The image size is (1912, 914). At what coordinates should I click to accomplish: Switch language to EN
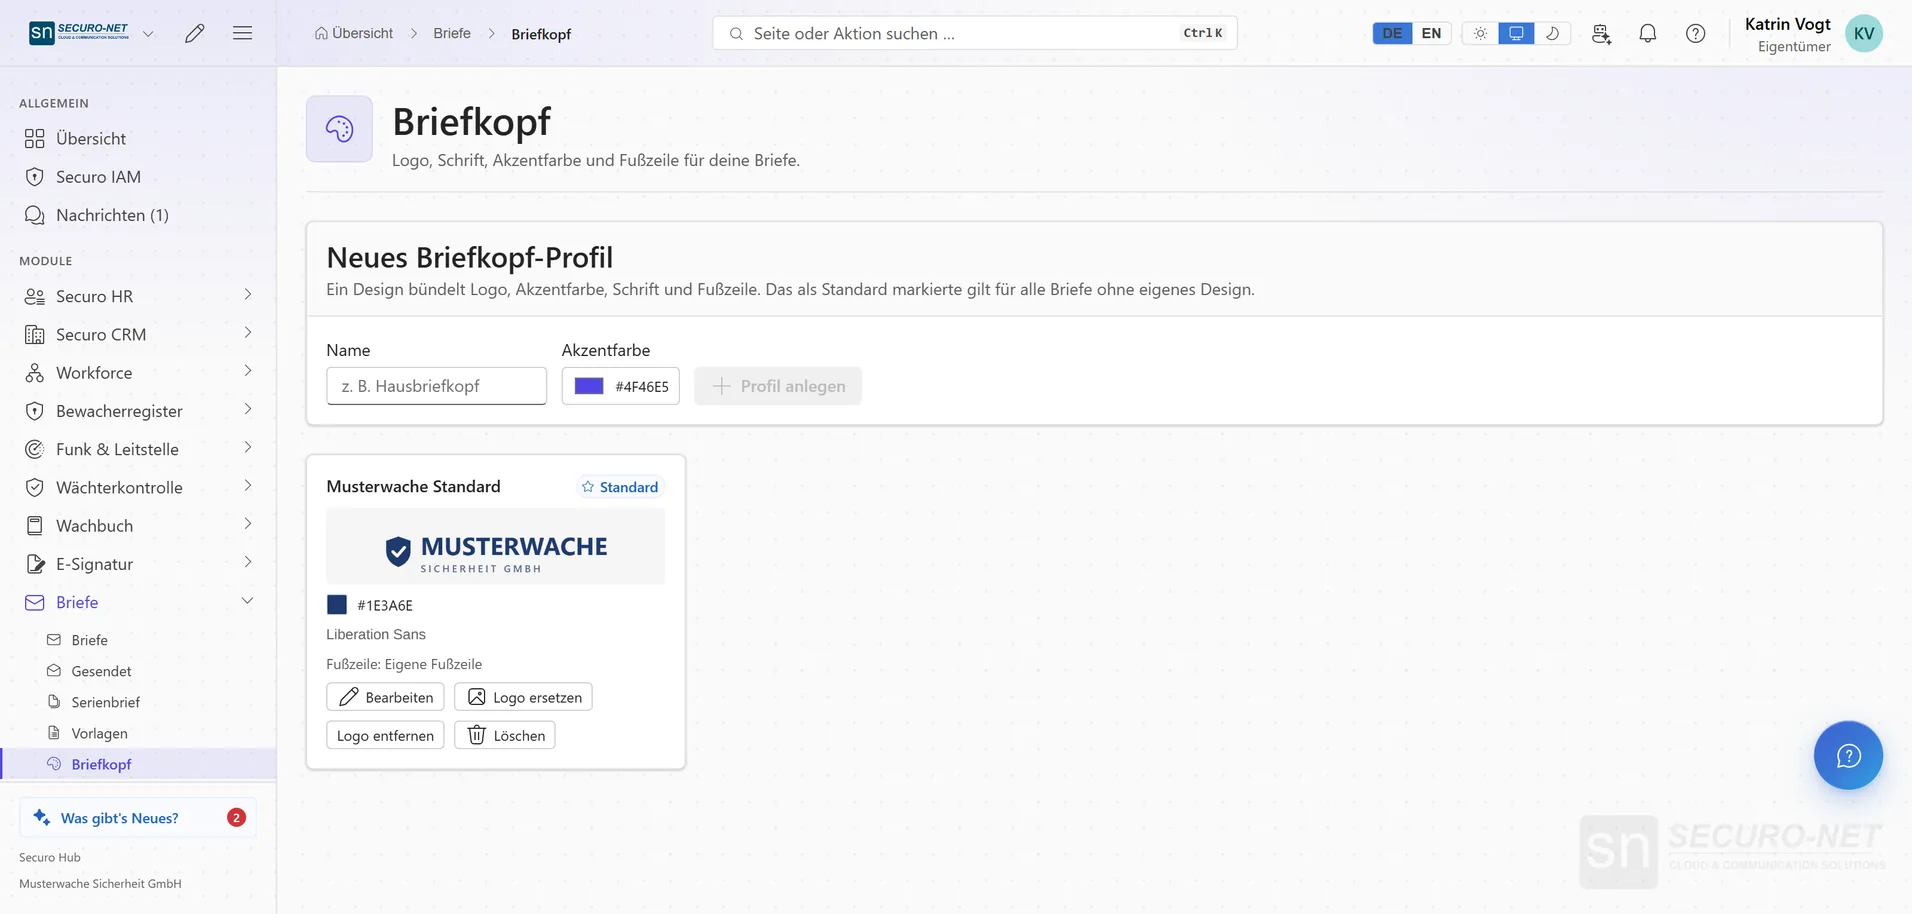pyautogui.click(x=1431, y=33)
